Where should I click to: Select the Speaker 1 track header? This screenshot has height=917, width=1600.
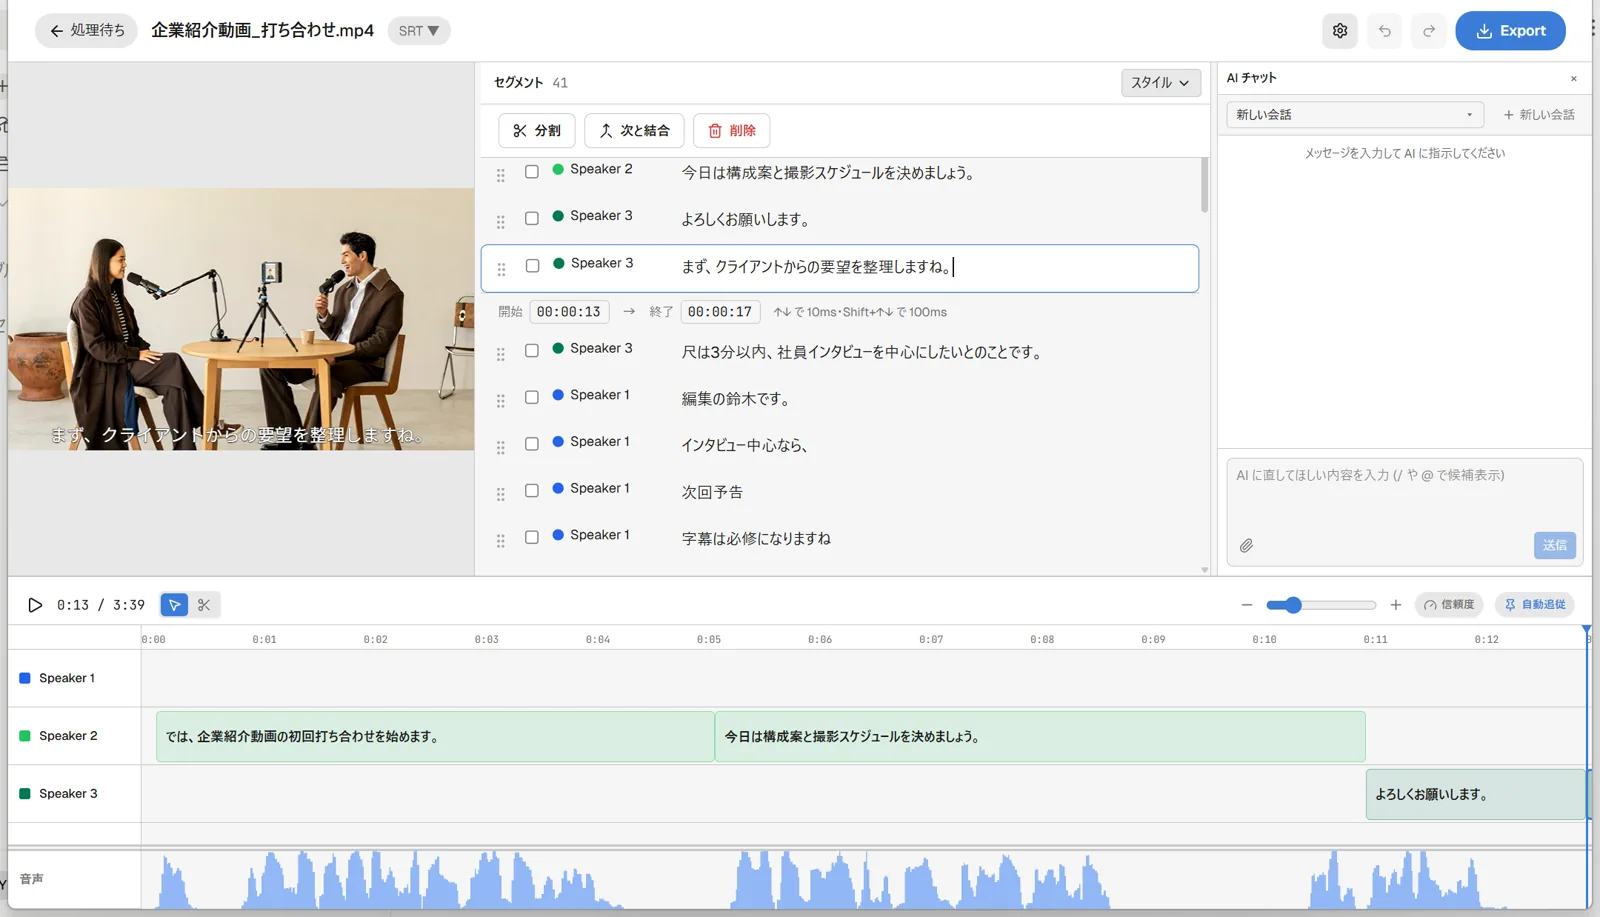74,679
